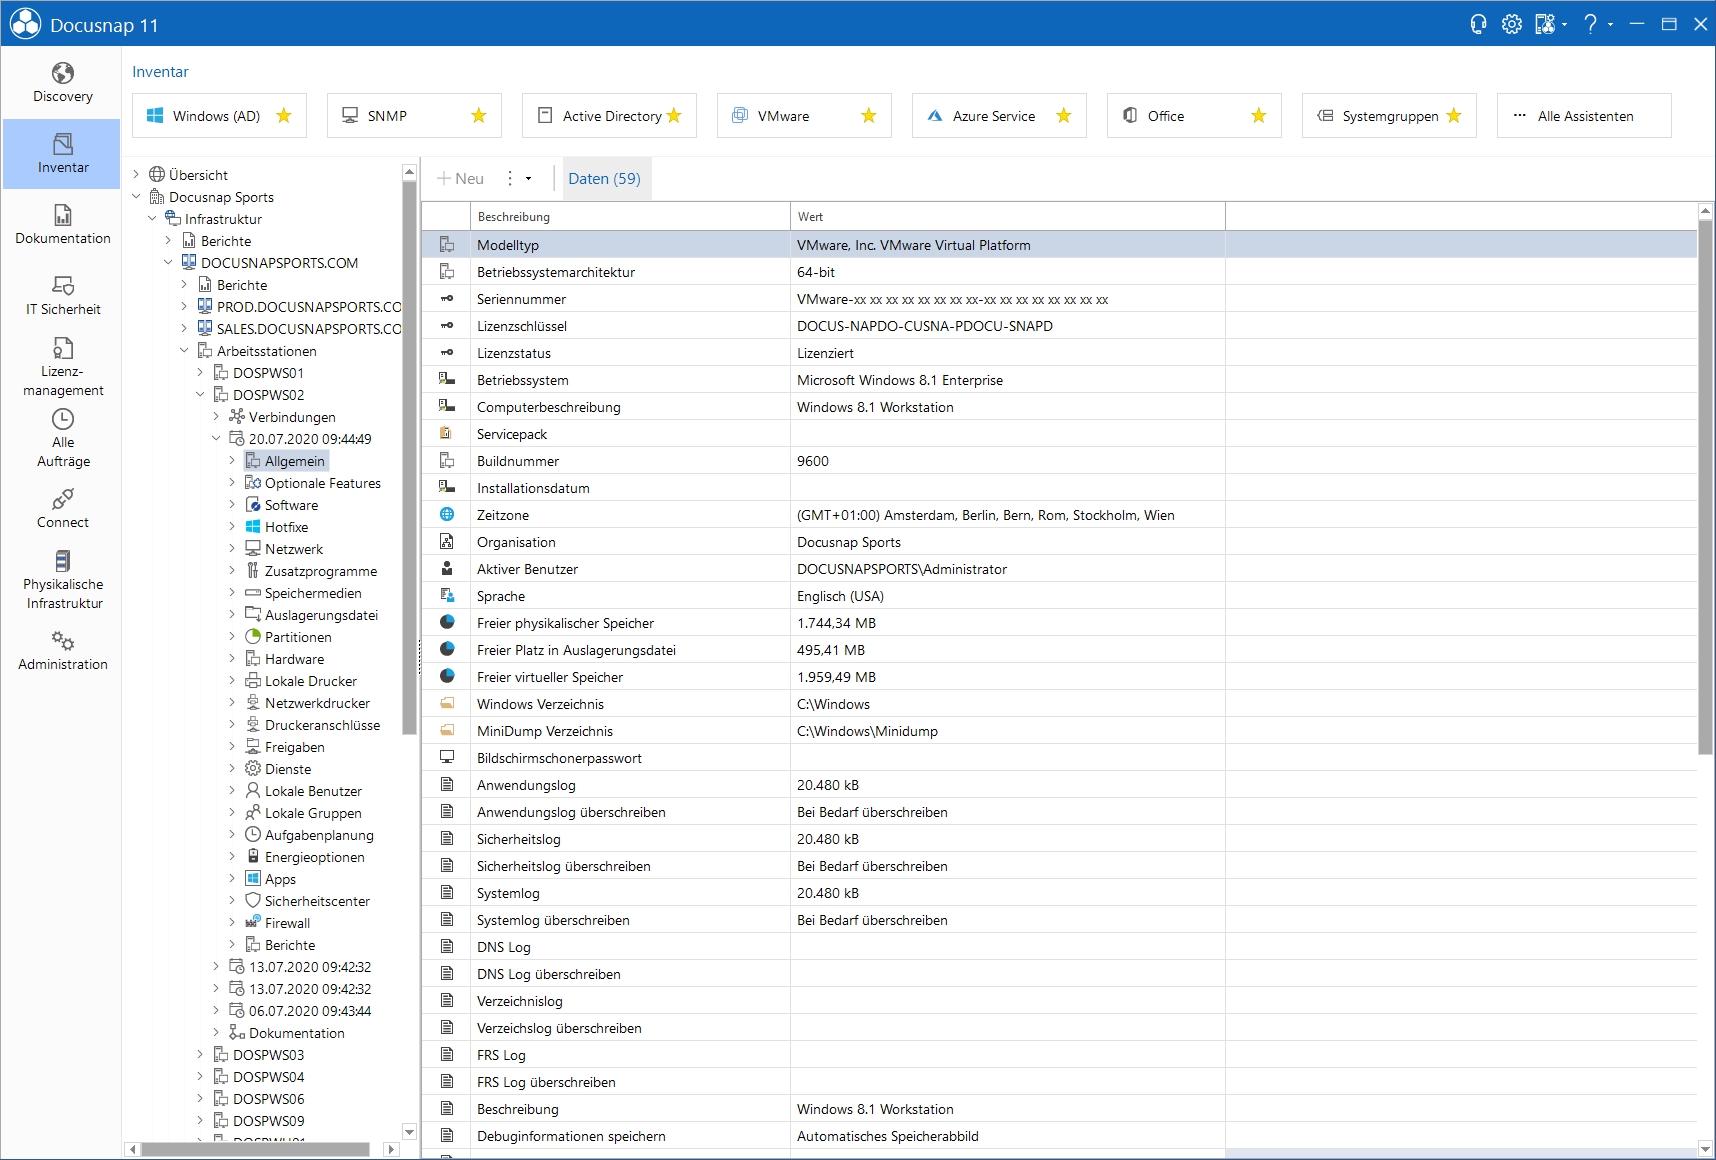The height and width of the screenshot is (1160, 1716).
Task: Open the Connect section
Action: (62, 509)
